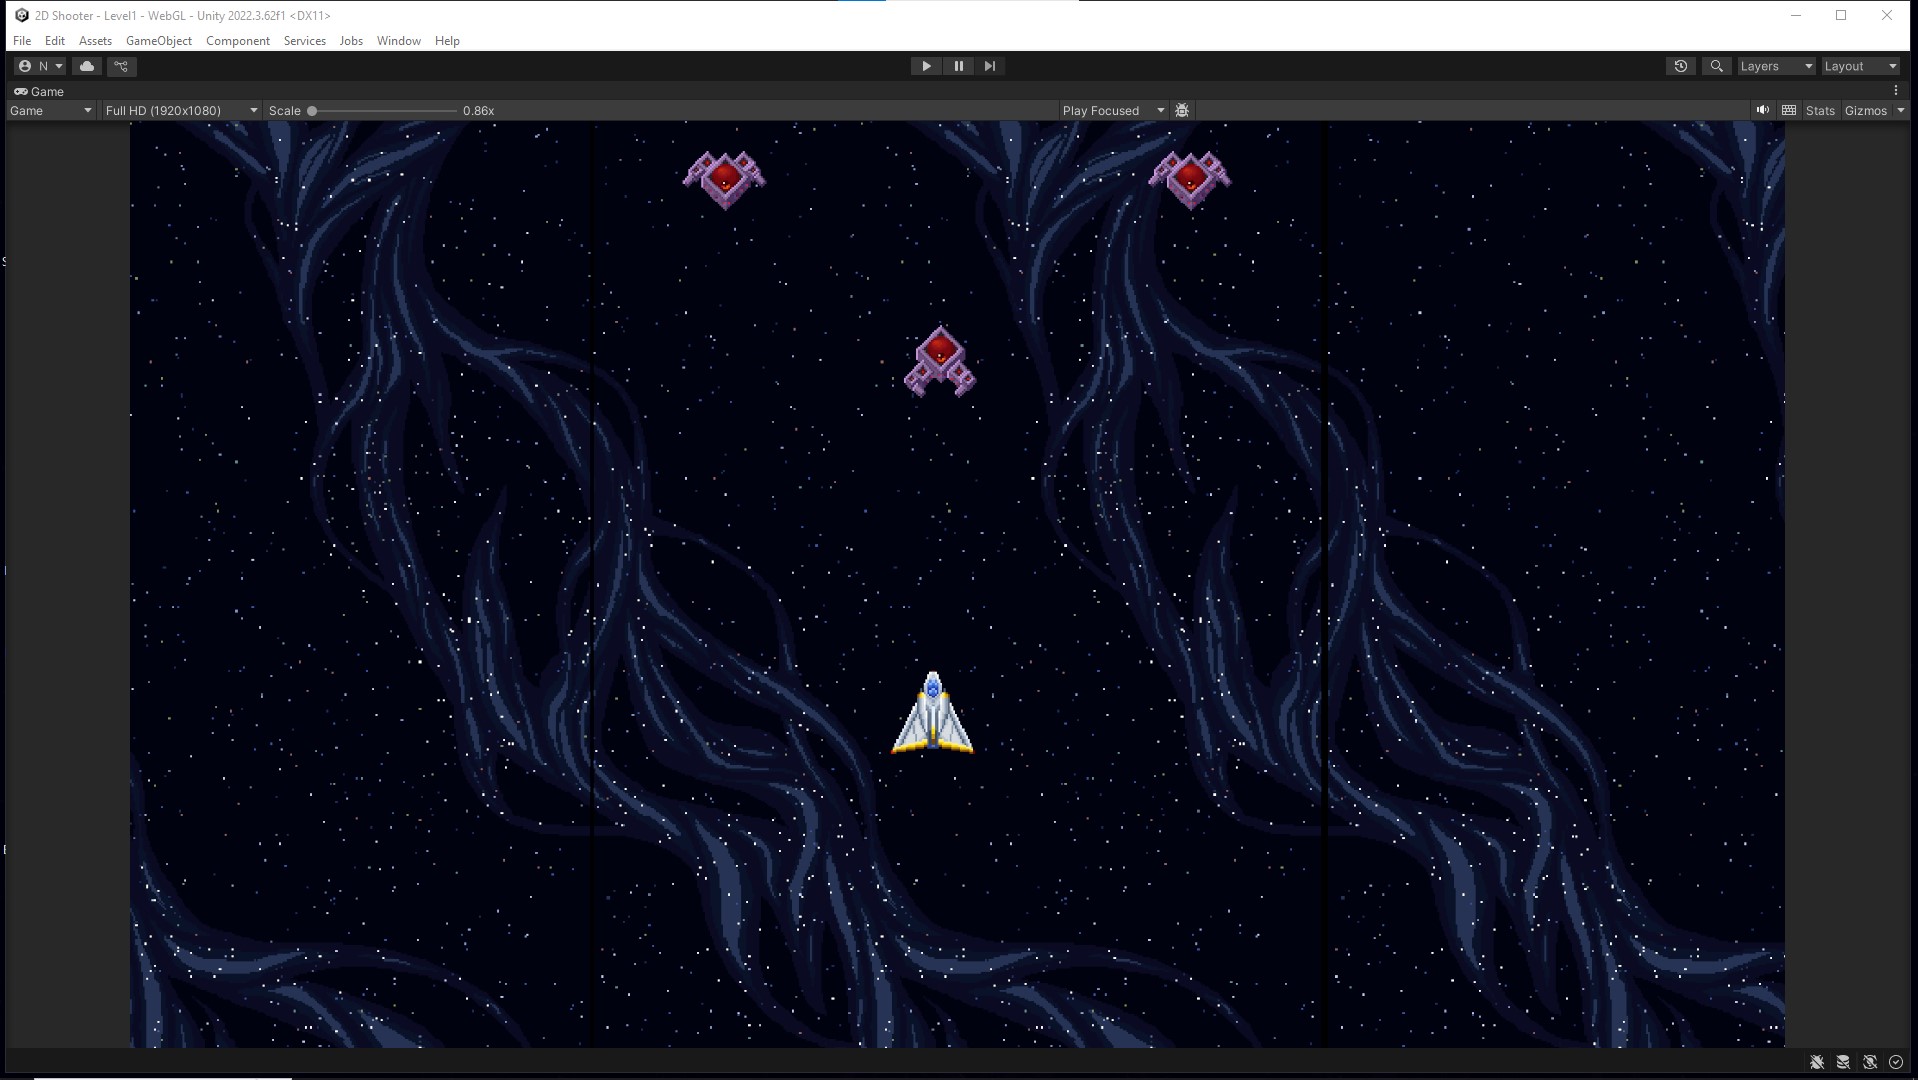Screen dimensions: 1918x1080
Task: Click the Unity logo in title bar
Action: click(x=22, y=15)
